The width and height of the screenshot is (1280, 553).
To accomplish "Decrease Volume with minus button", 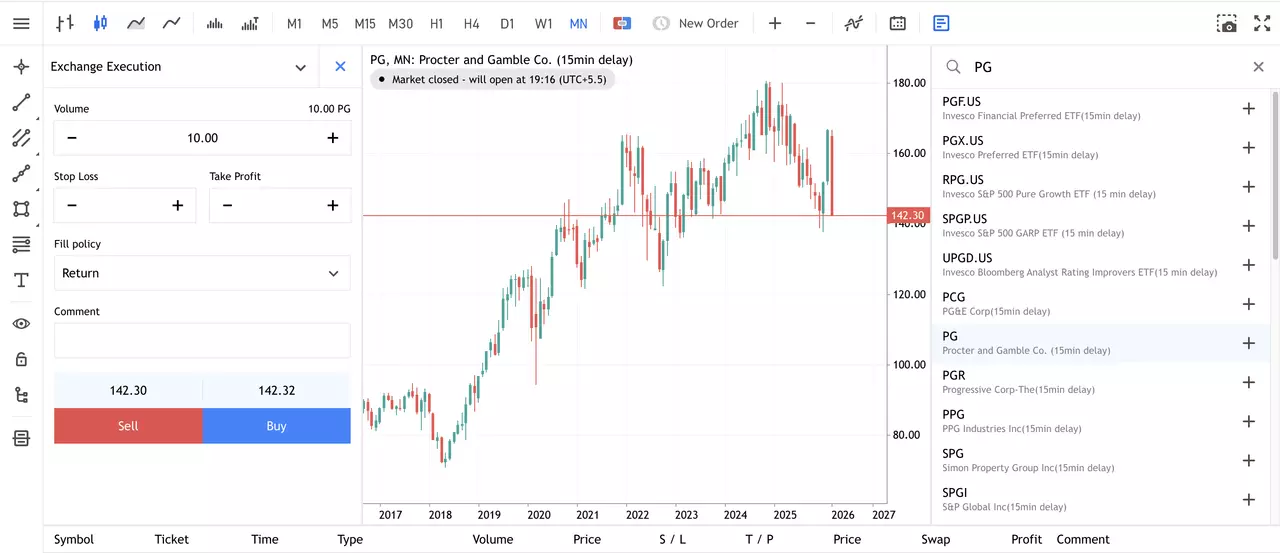I will tap(72, 138).
